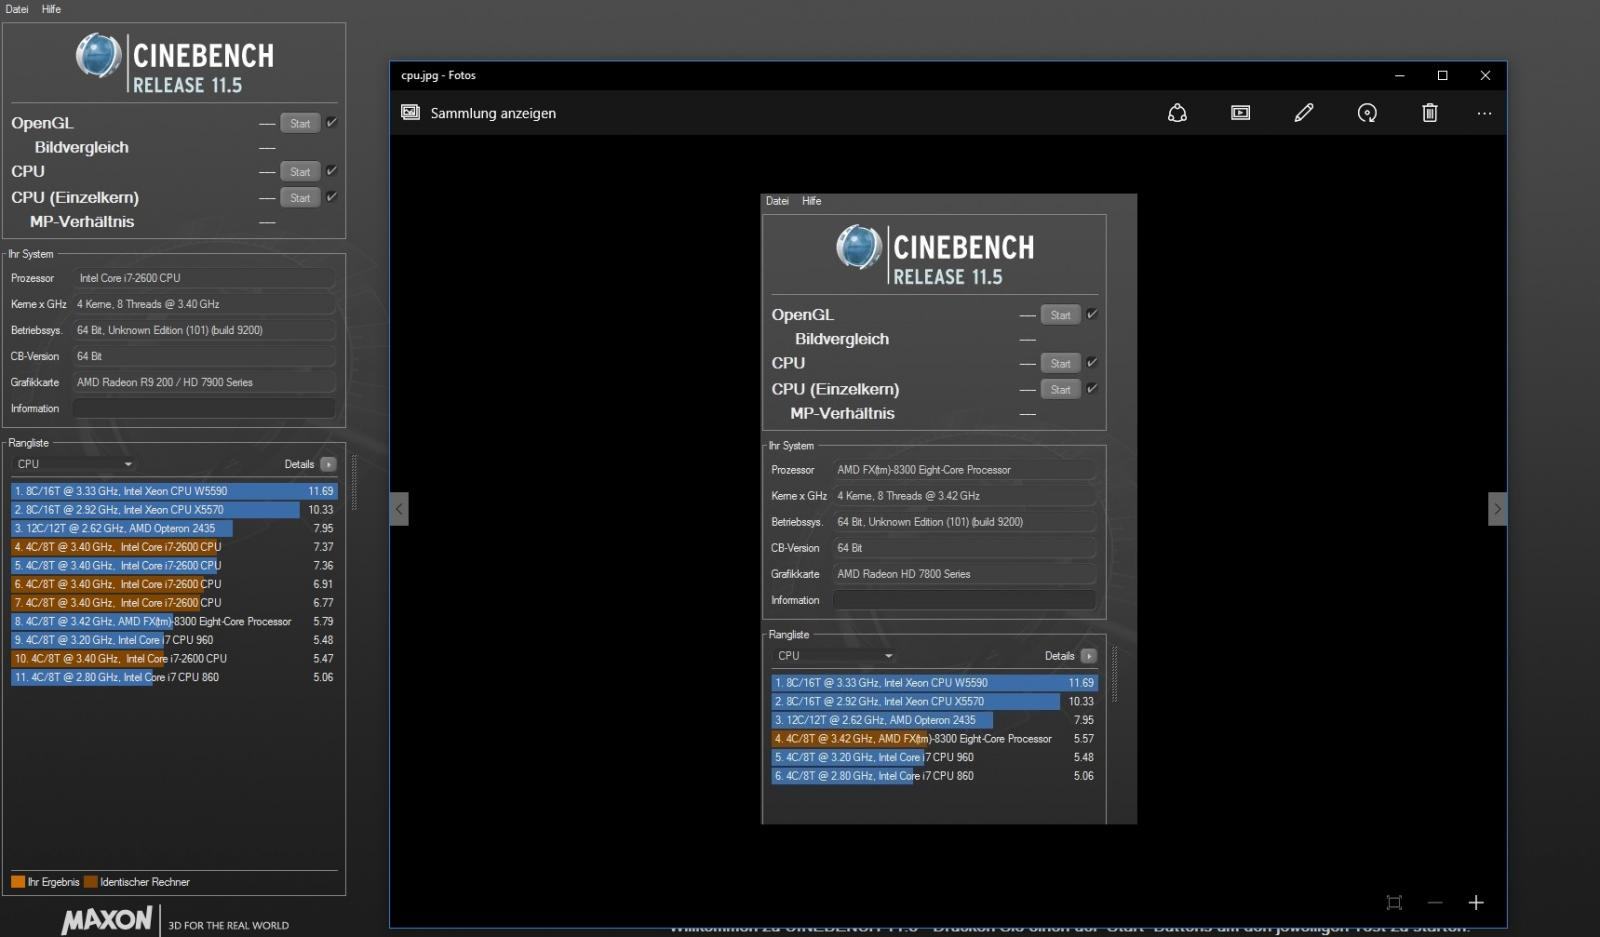Start slideshow icon in Fotos toolbar

[1240, 113]
